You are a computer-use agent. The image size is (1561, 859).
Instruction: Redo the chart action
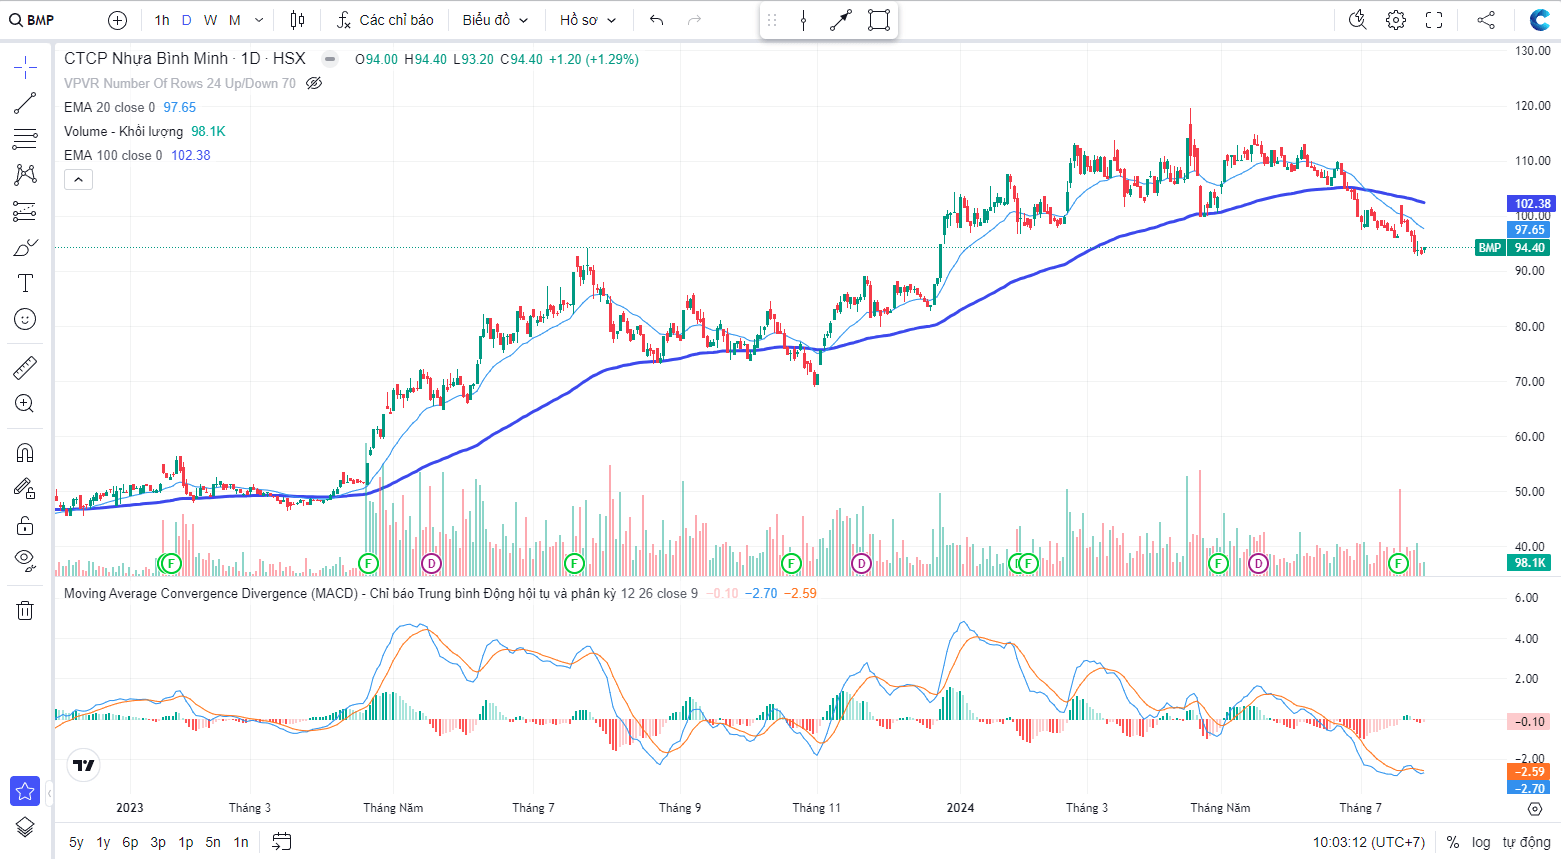click(x=695, y=20)
